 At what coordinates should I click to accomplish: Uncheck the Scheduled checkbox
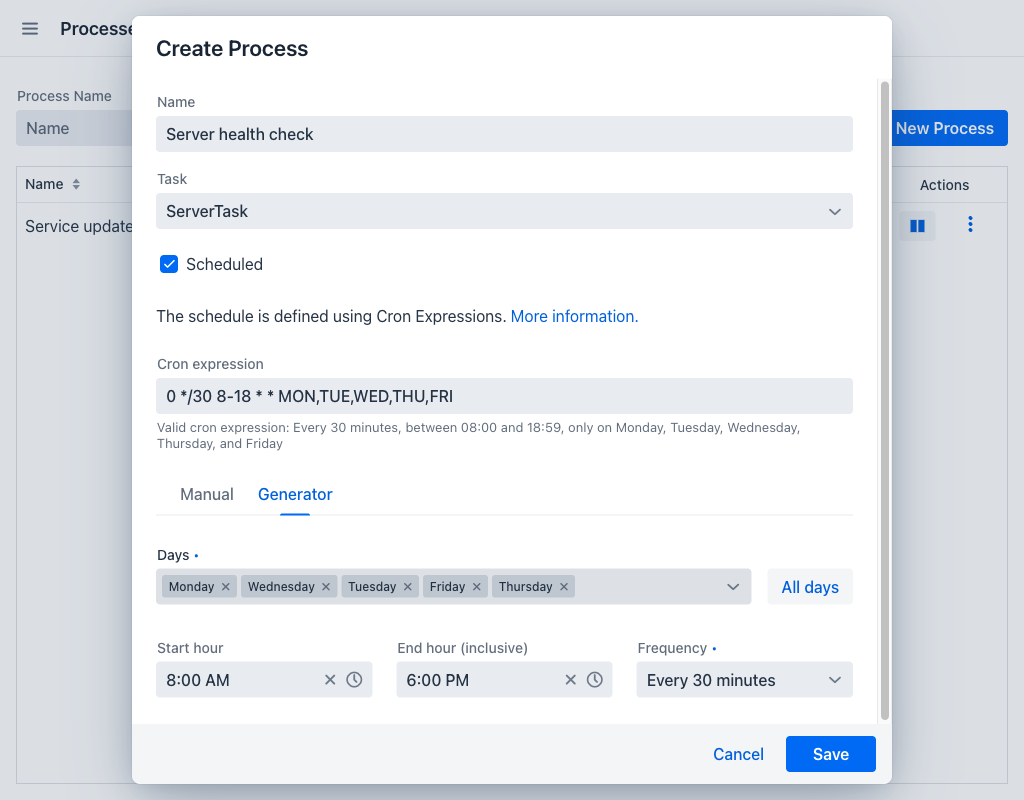[x=169, y=264]
